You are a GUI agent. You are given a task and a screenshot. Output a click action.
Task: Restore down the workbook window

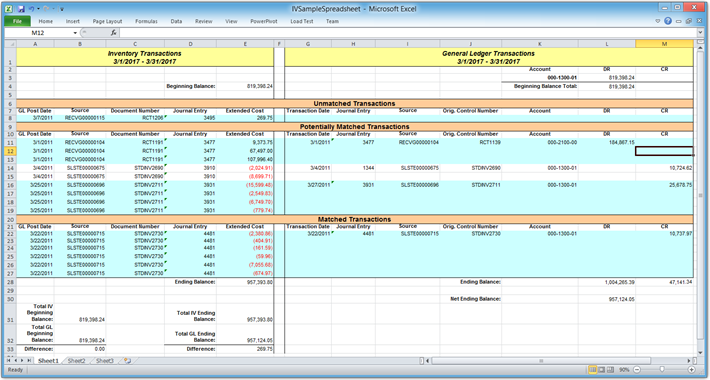tap(688, 21)
